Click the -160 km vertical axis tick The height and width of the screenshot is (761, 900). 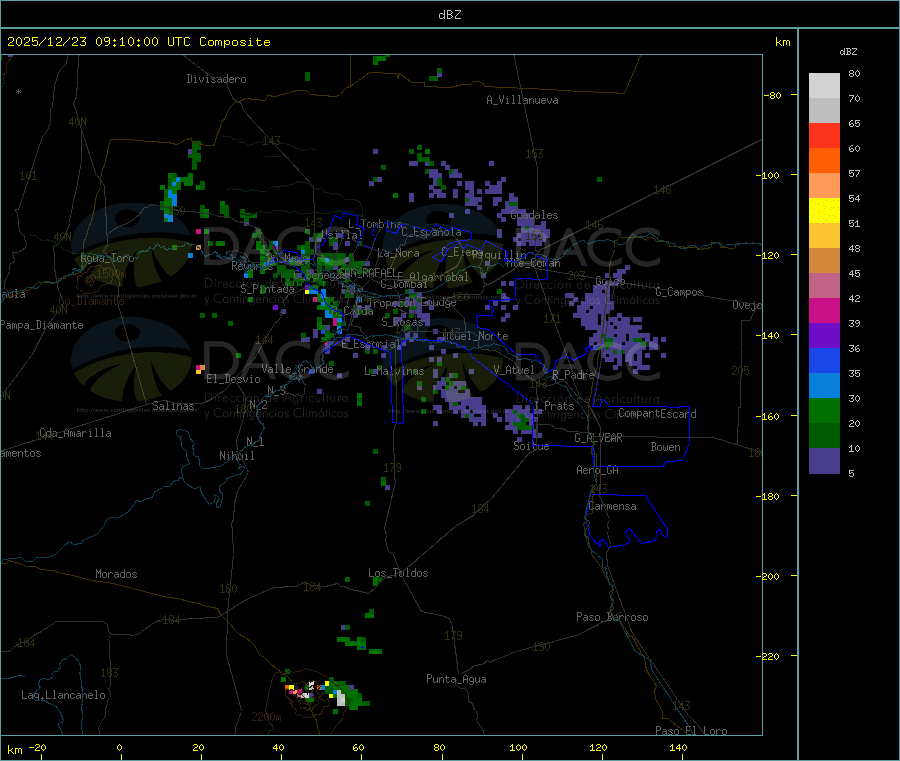770,416
